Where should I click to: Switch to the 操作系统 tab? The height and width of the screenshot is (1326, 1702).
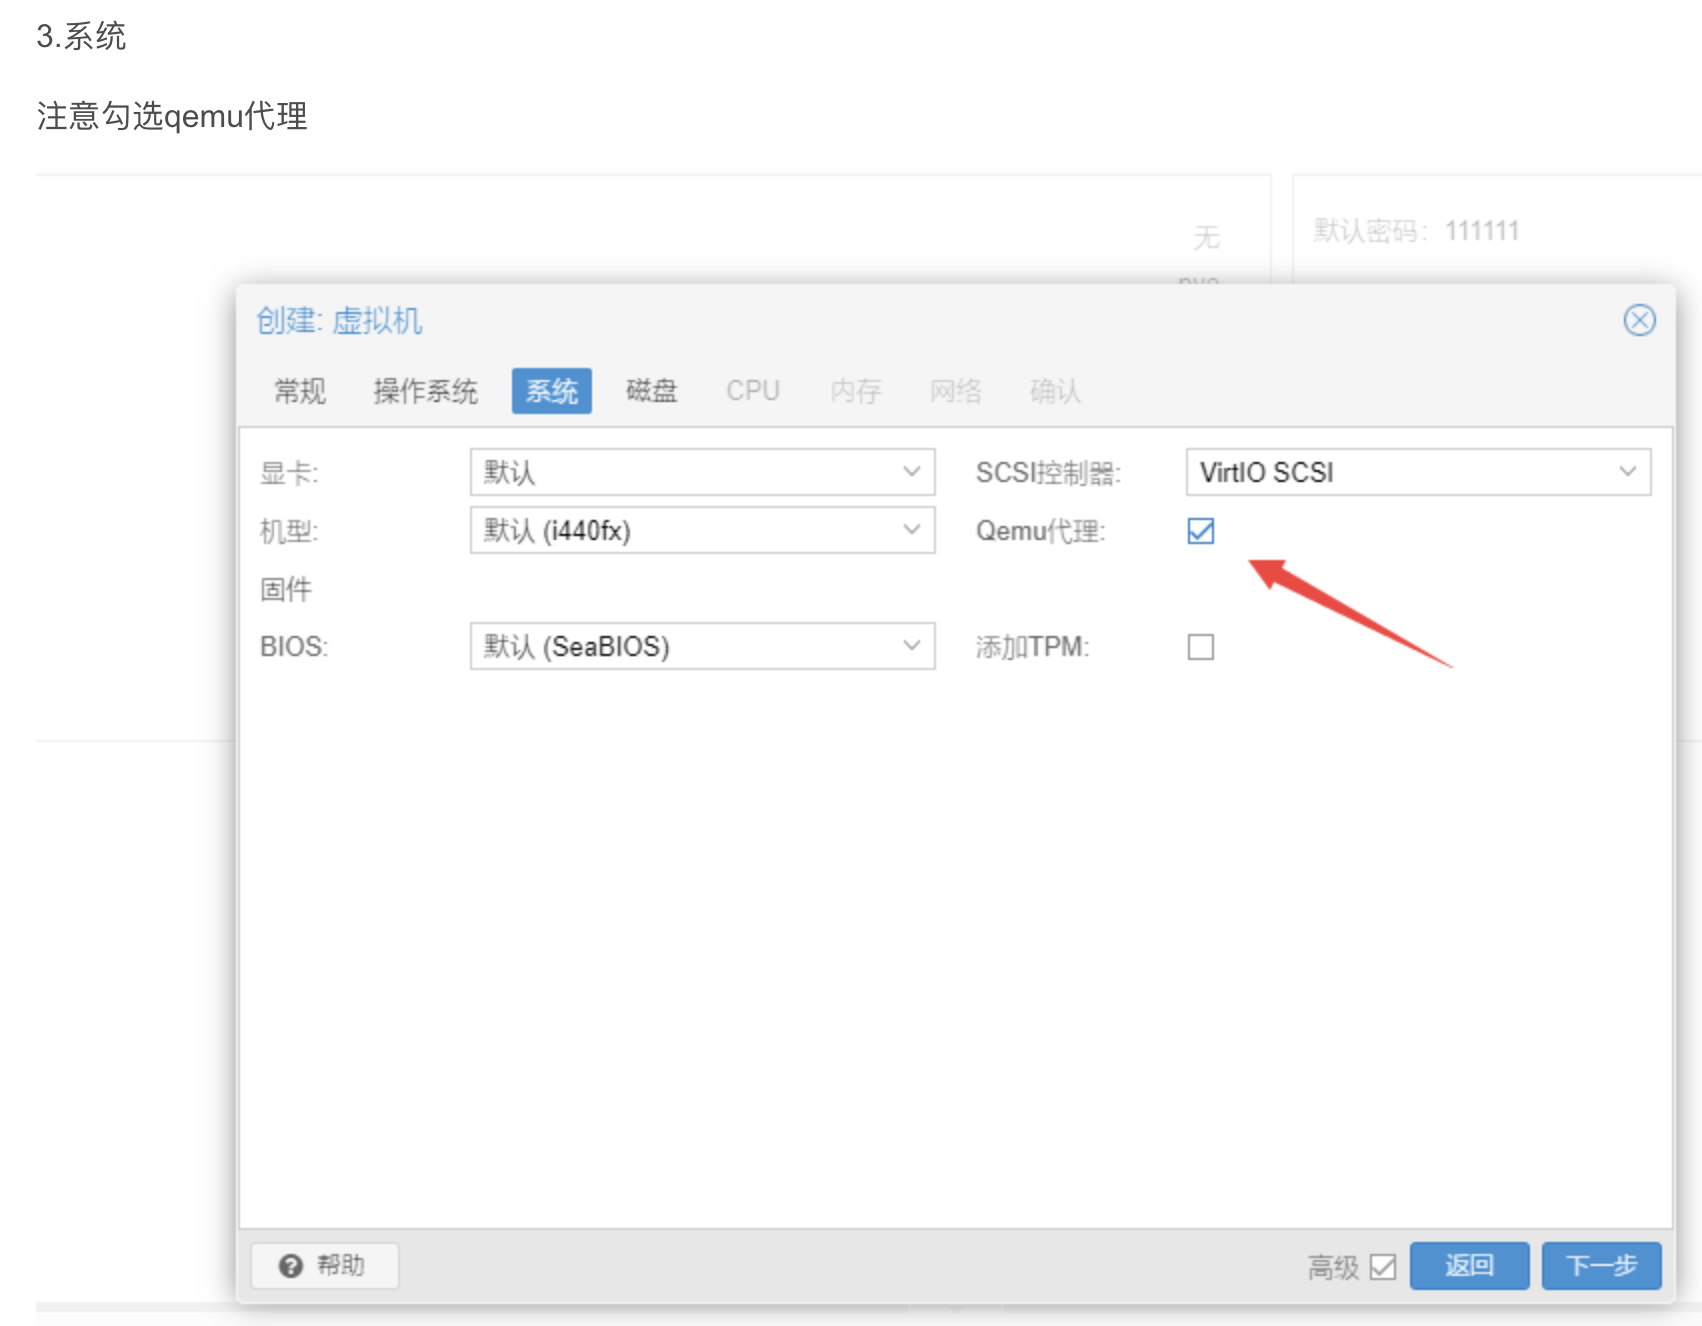[425, 391]
